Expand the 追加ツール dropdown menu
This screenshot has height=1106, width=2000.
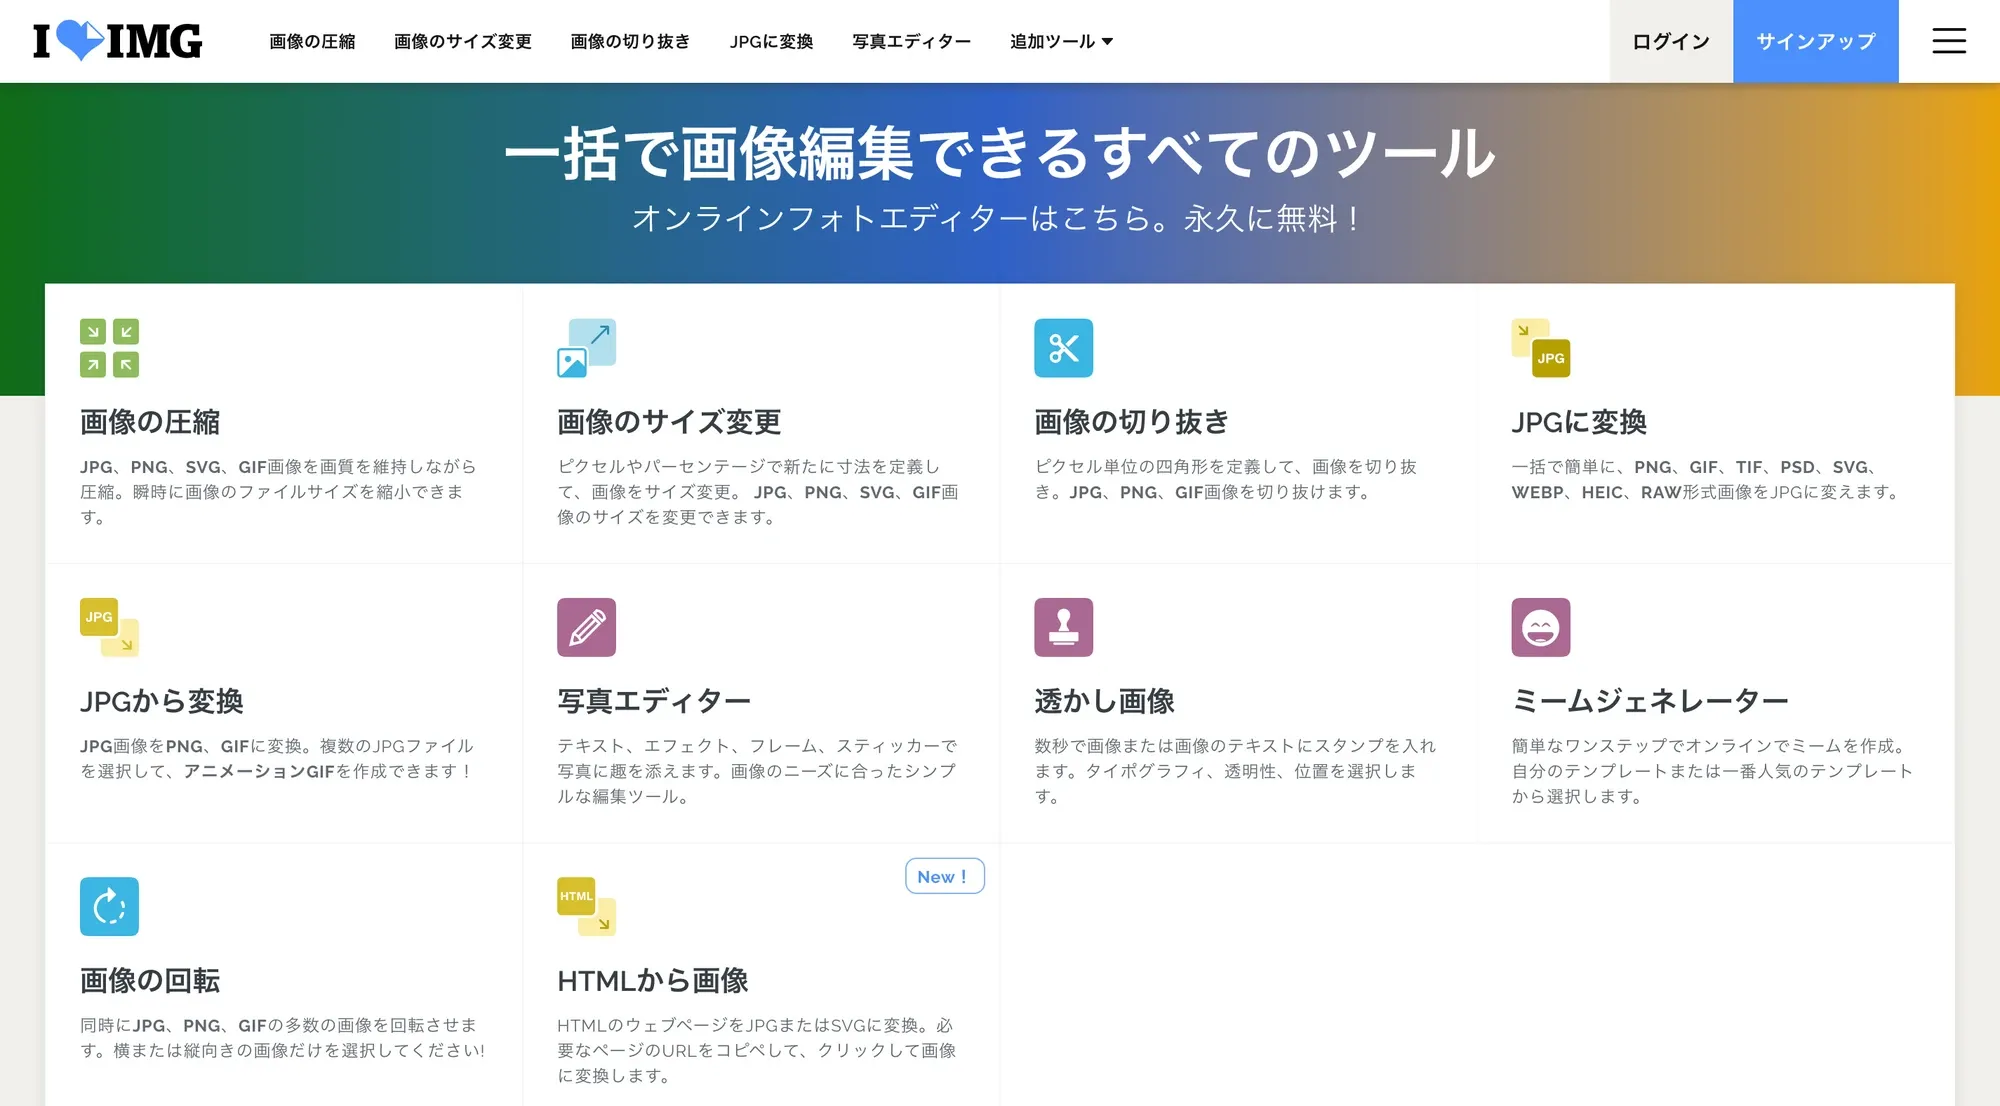[1061, 41]
